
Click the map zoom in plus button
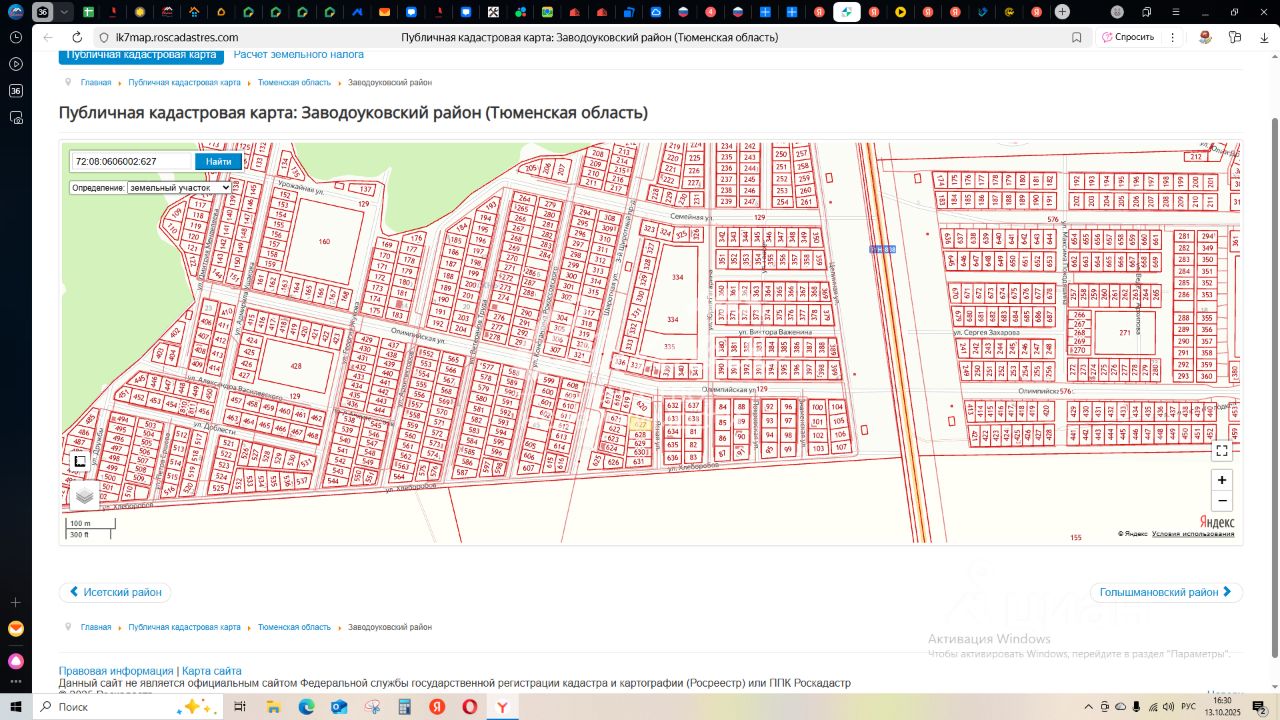[x=1221, y=480]
